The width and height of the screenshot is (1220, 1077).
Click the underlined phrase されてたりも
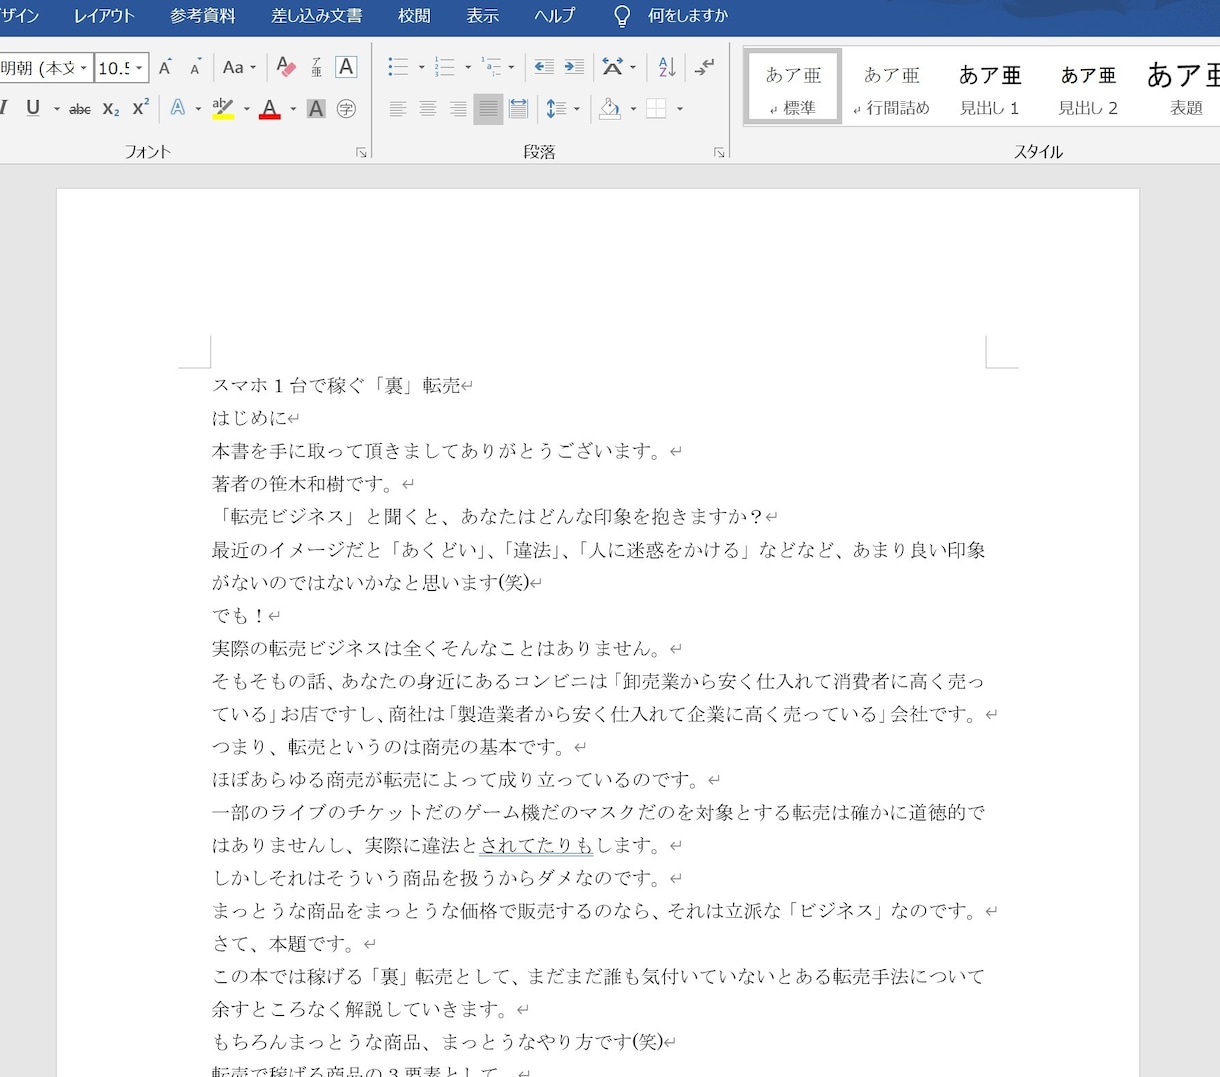pos(536,846)
